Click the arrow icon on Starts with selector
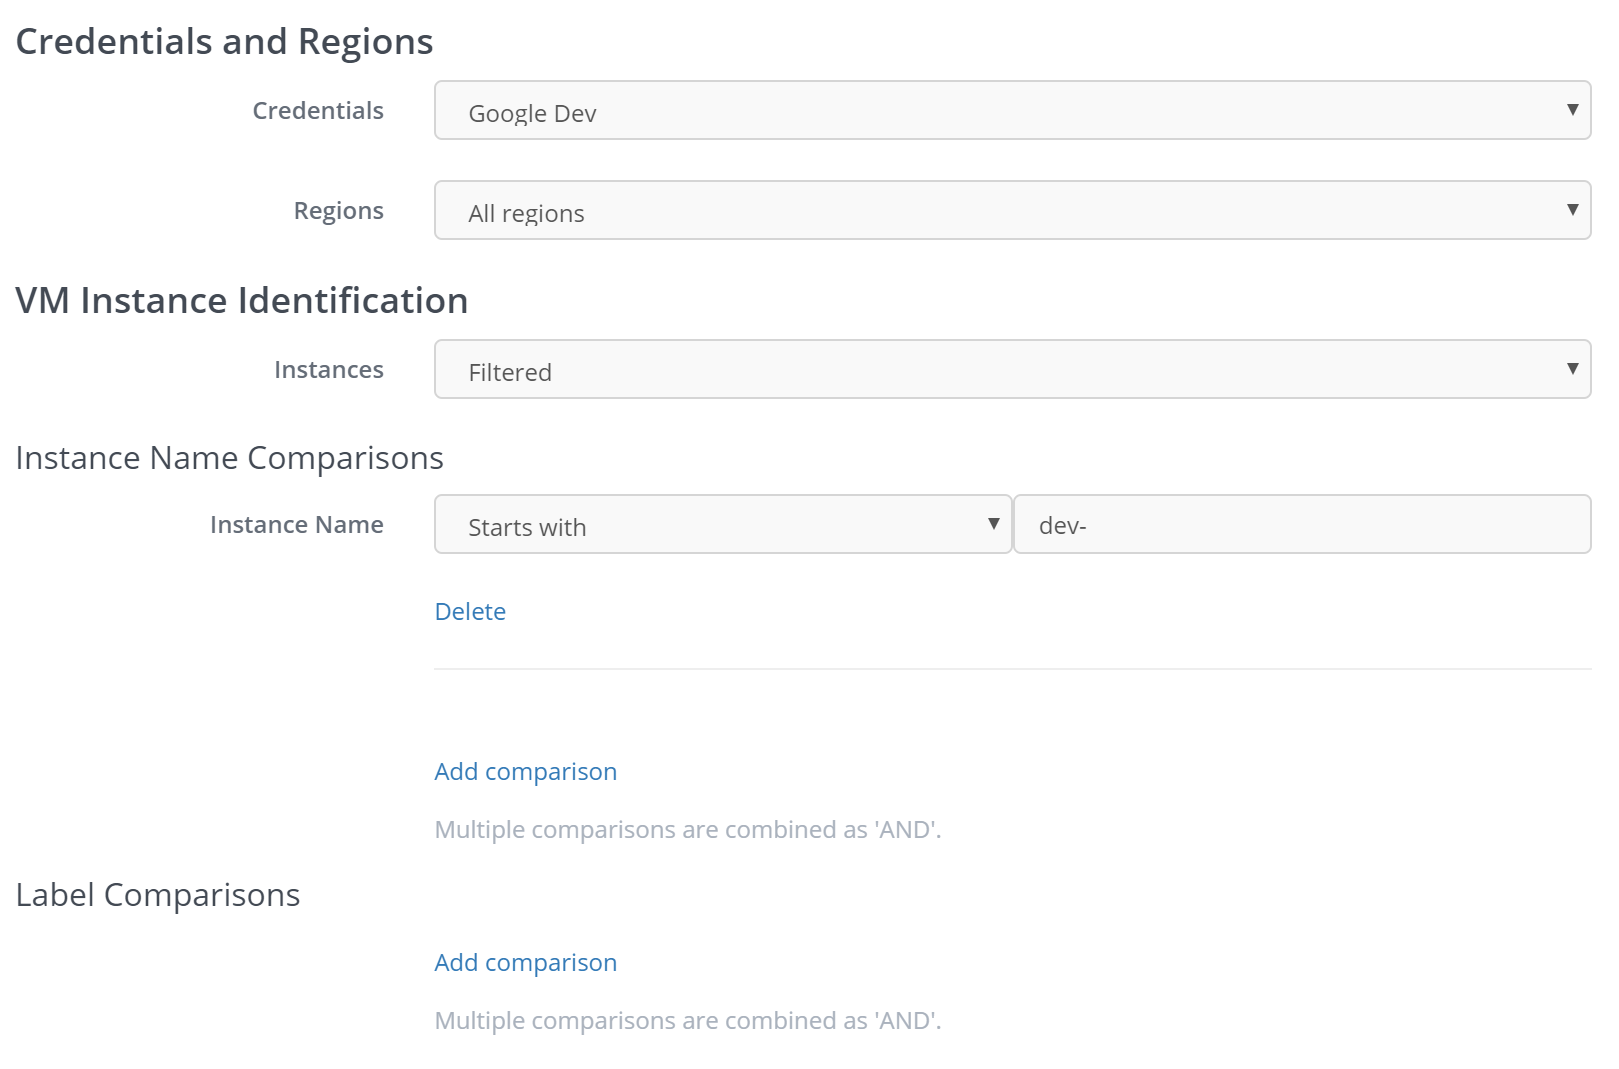Screen dimensions: 1619x1069 (x=993, y=524)
